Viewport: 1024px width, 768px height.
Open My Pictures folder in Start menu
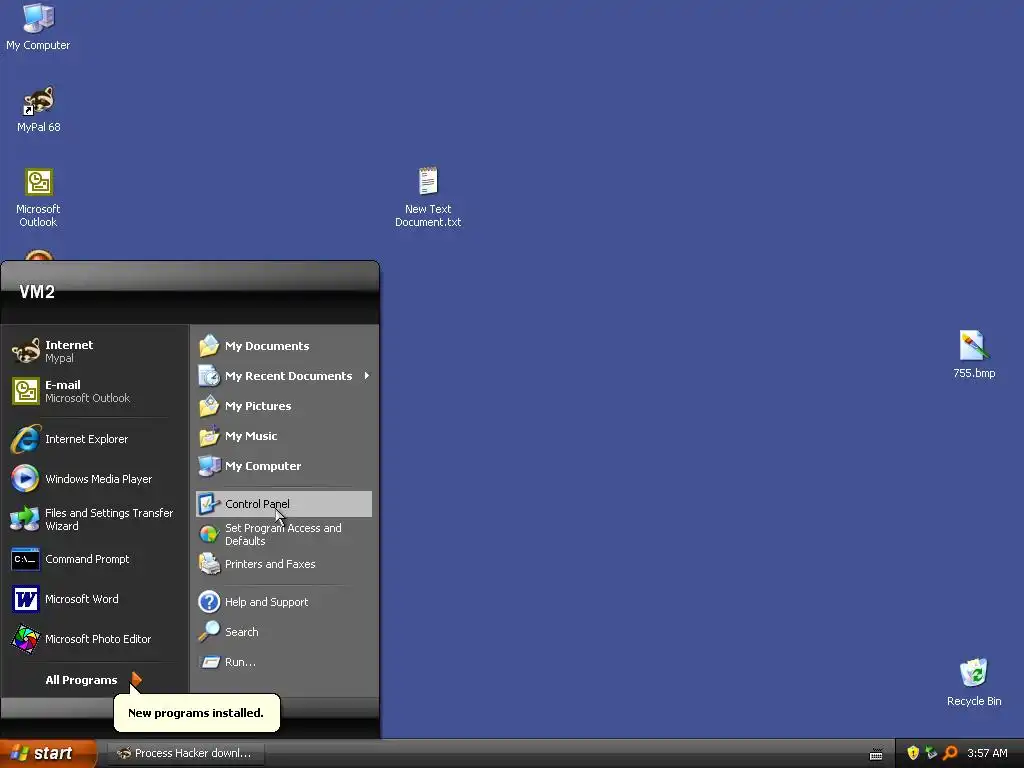point(283,406)
